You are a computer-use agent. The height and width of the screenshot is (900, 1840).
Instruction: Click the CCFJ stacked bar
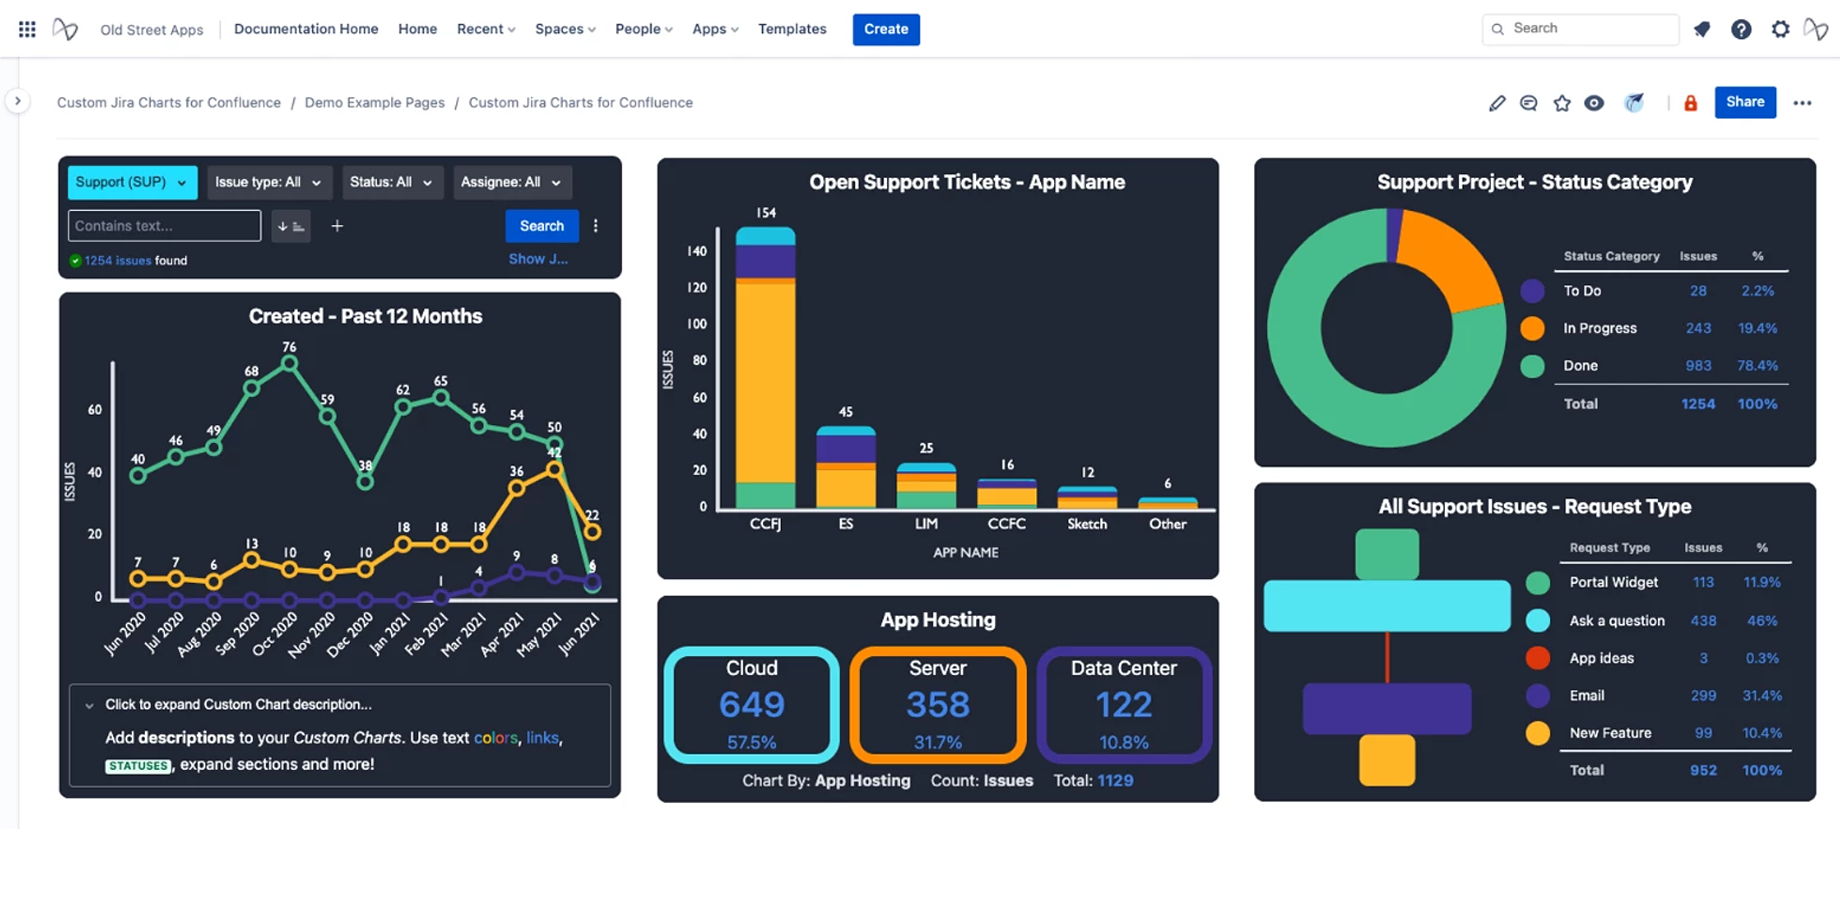[766, 368]
